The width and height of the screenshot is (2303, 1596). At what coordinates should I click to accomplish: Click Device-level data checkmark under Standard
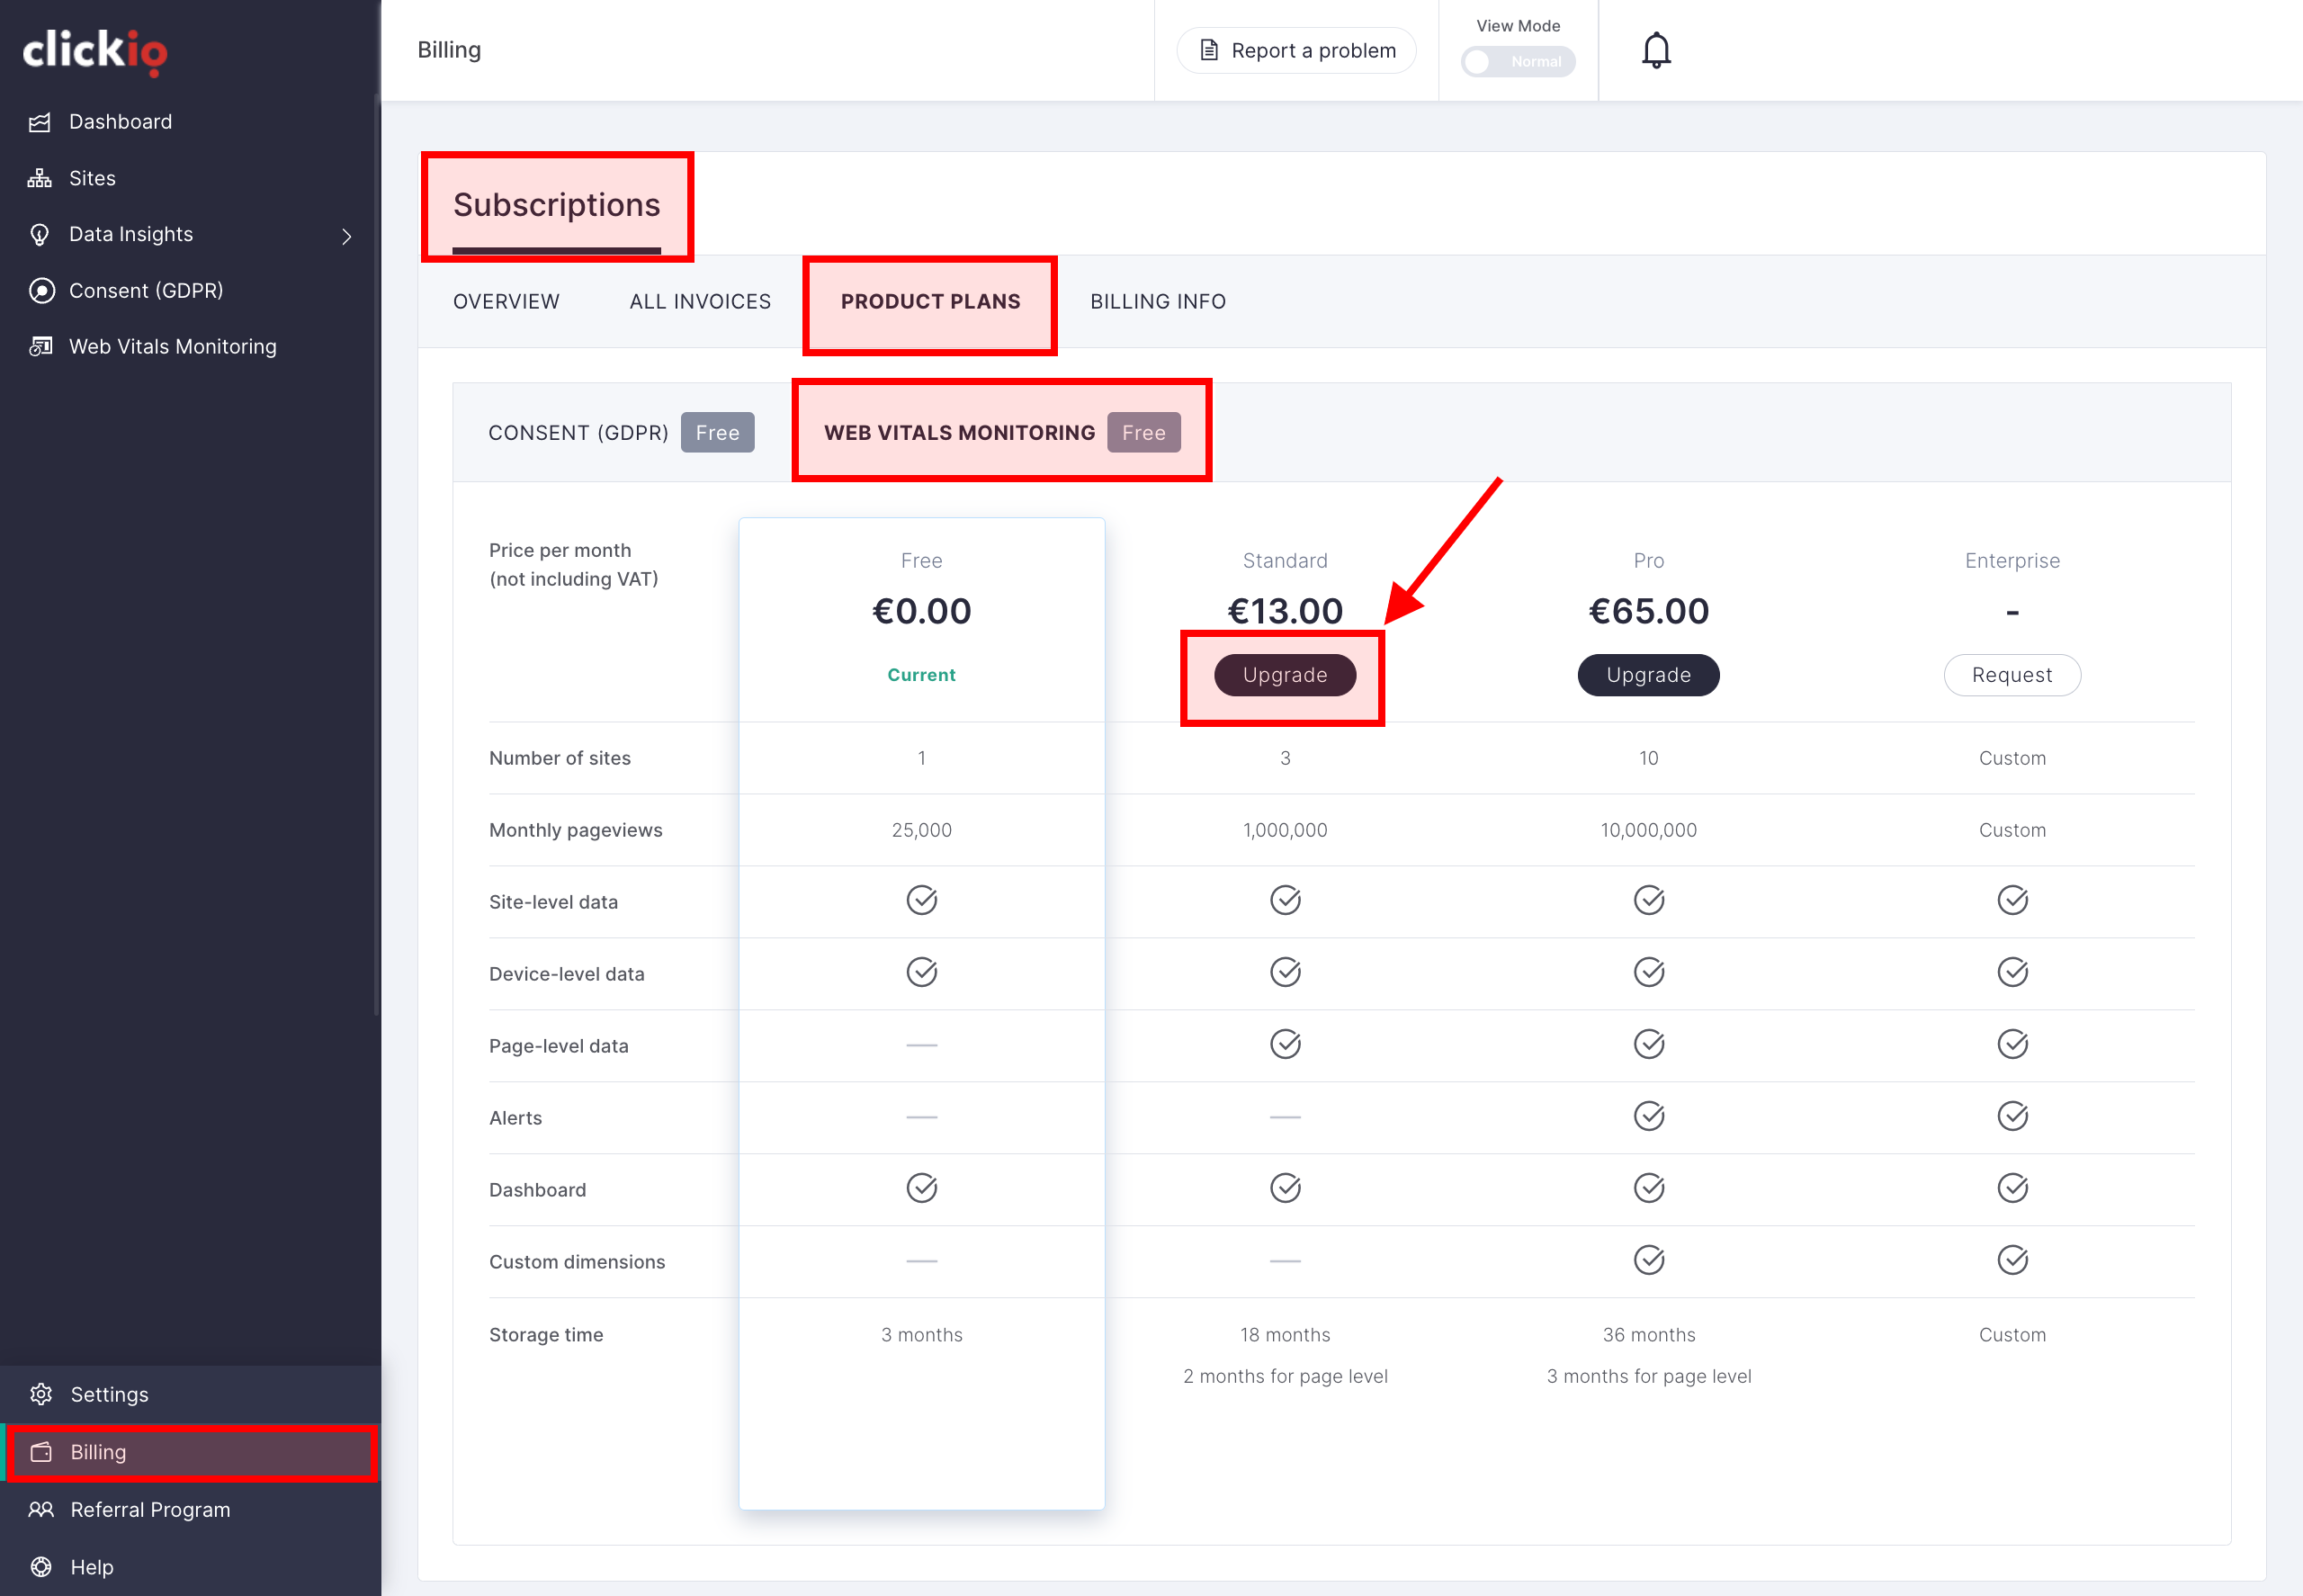tap(1285, 972)
